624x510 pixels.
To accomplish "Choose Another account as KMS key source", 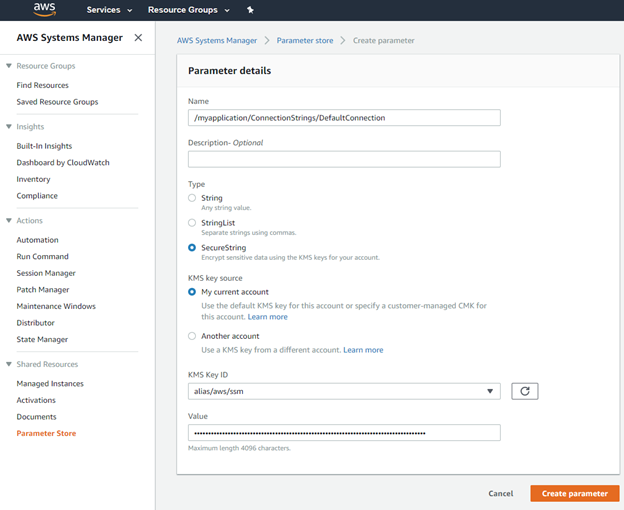I will 192,336.
